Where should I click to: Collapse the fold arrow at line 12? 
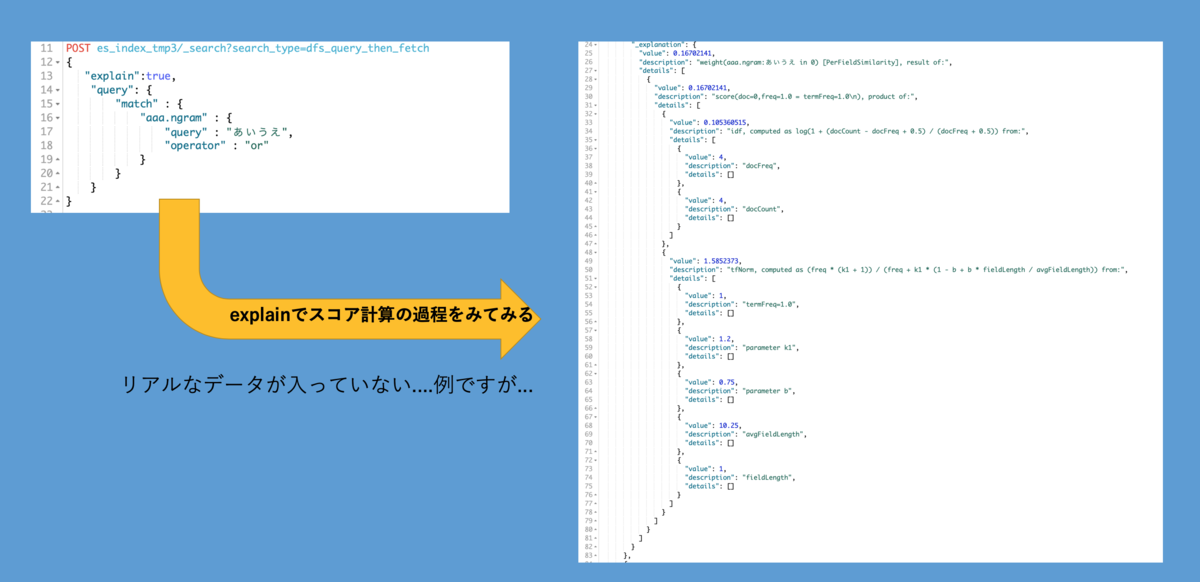(57, 62)
